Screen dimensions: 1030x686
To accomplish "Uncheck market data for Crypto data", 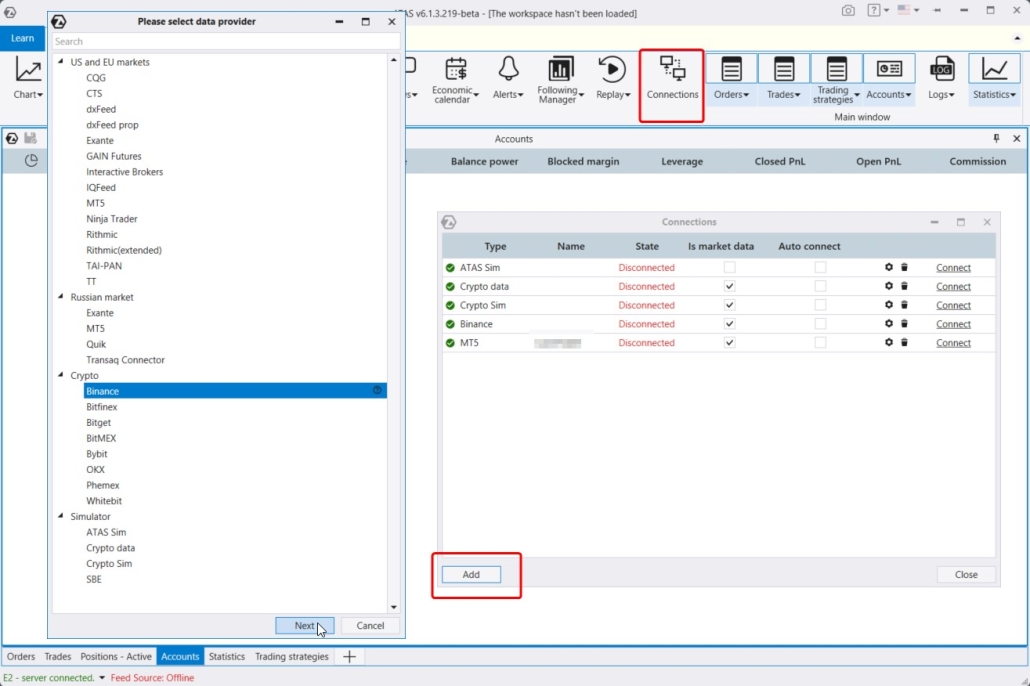I will pos(729,287).
